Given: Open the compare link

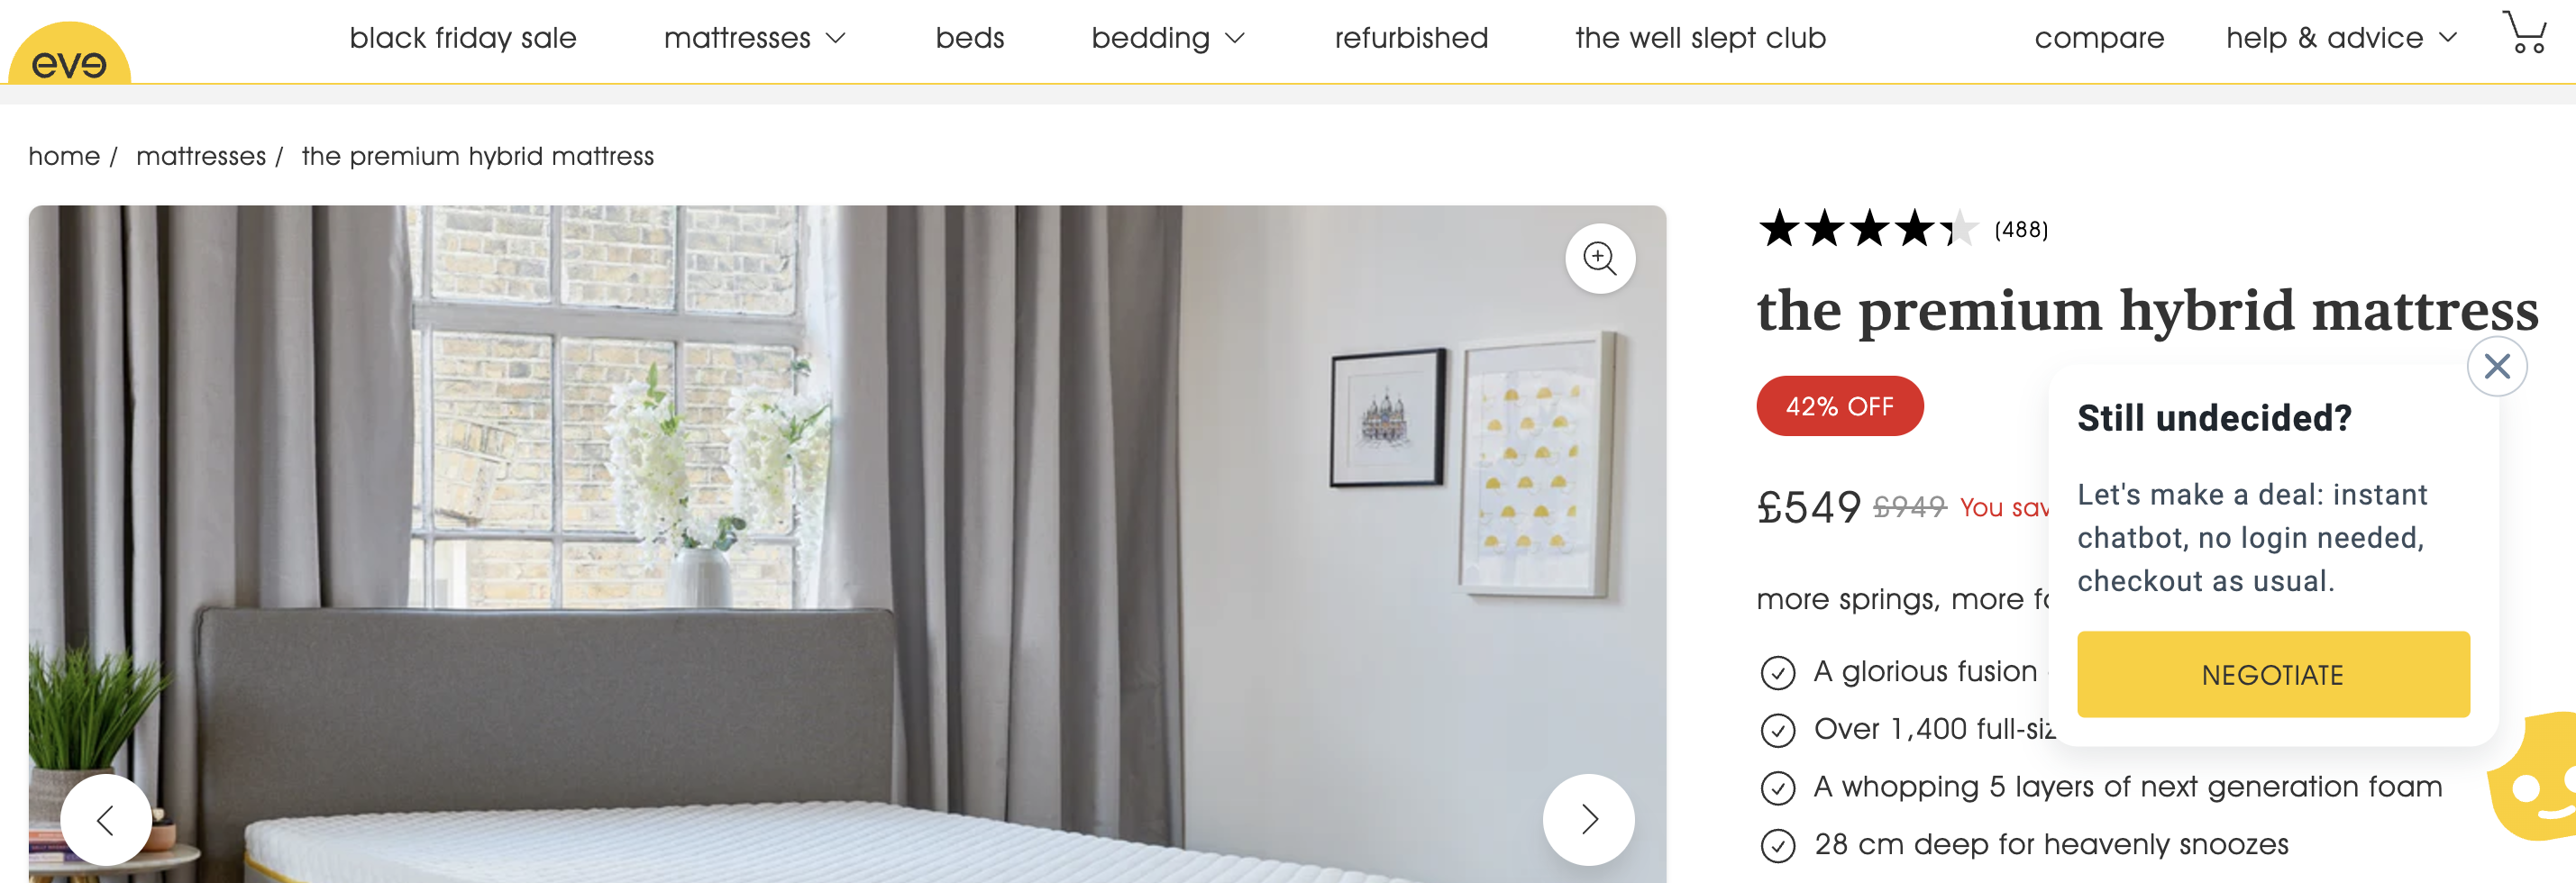Looking at the screenshot, I should click(2099, 38).
